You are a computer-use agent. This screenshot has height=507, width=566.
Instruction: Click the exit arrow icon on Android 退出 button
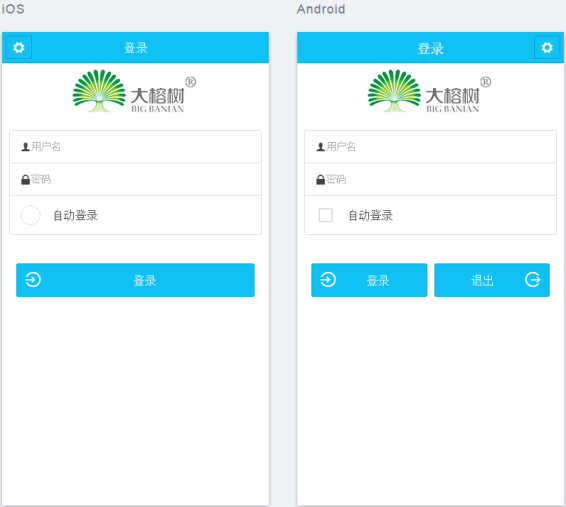click(532, 280)
